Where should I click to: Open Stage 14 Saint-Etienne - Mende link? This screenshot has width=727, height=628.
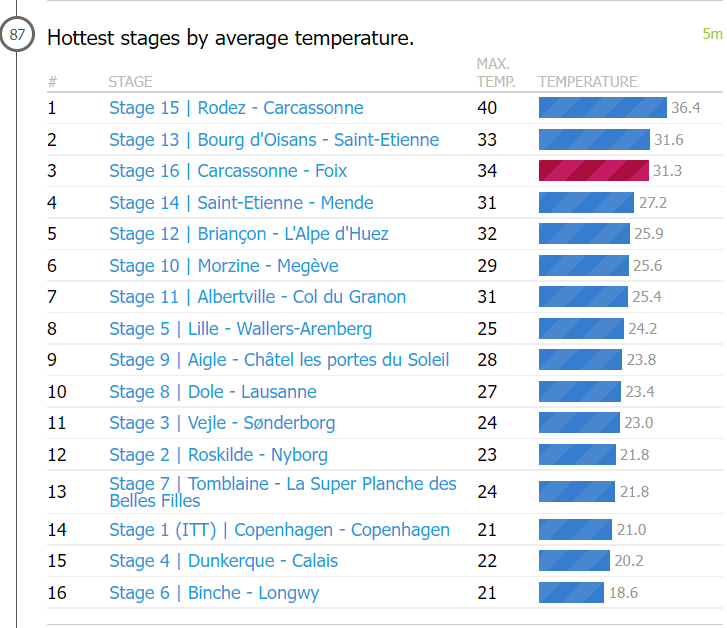tap(241, 203)
